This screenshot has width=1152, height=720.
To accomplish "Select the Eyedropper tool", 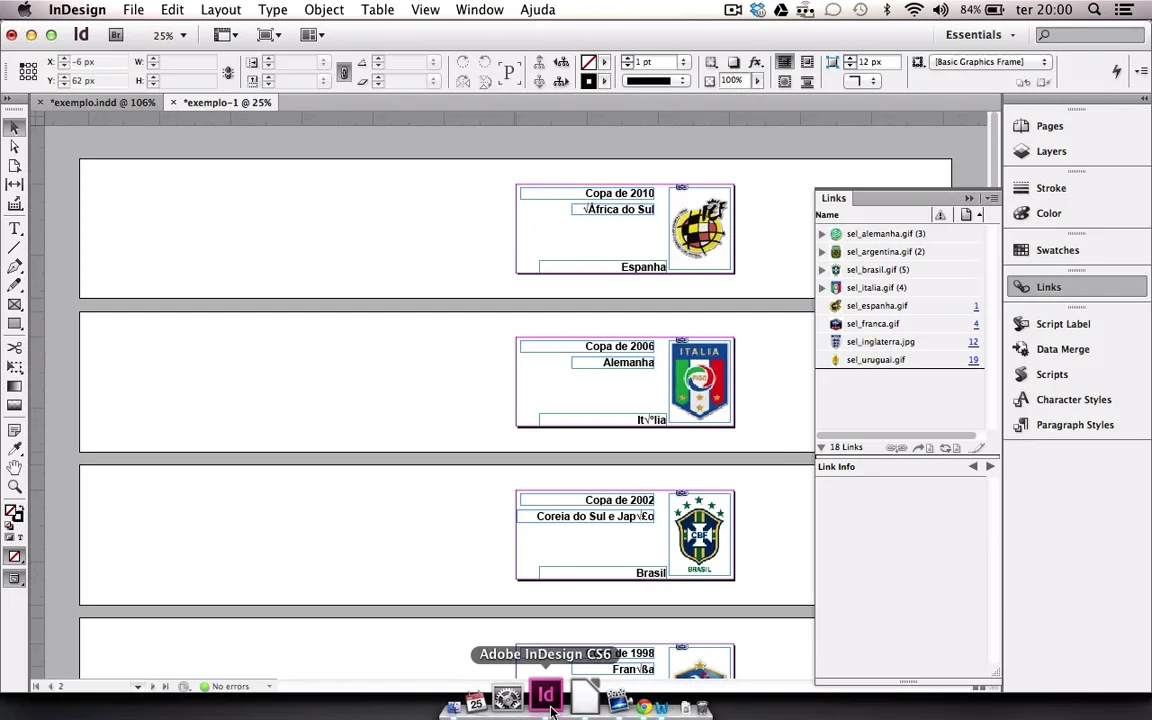I will pyautogui.click(x=14, y=449).
